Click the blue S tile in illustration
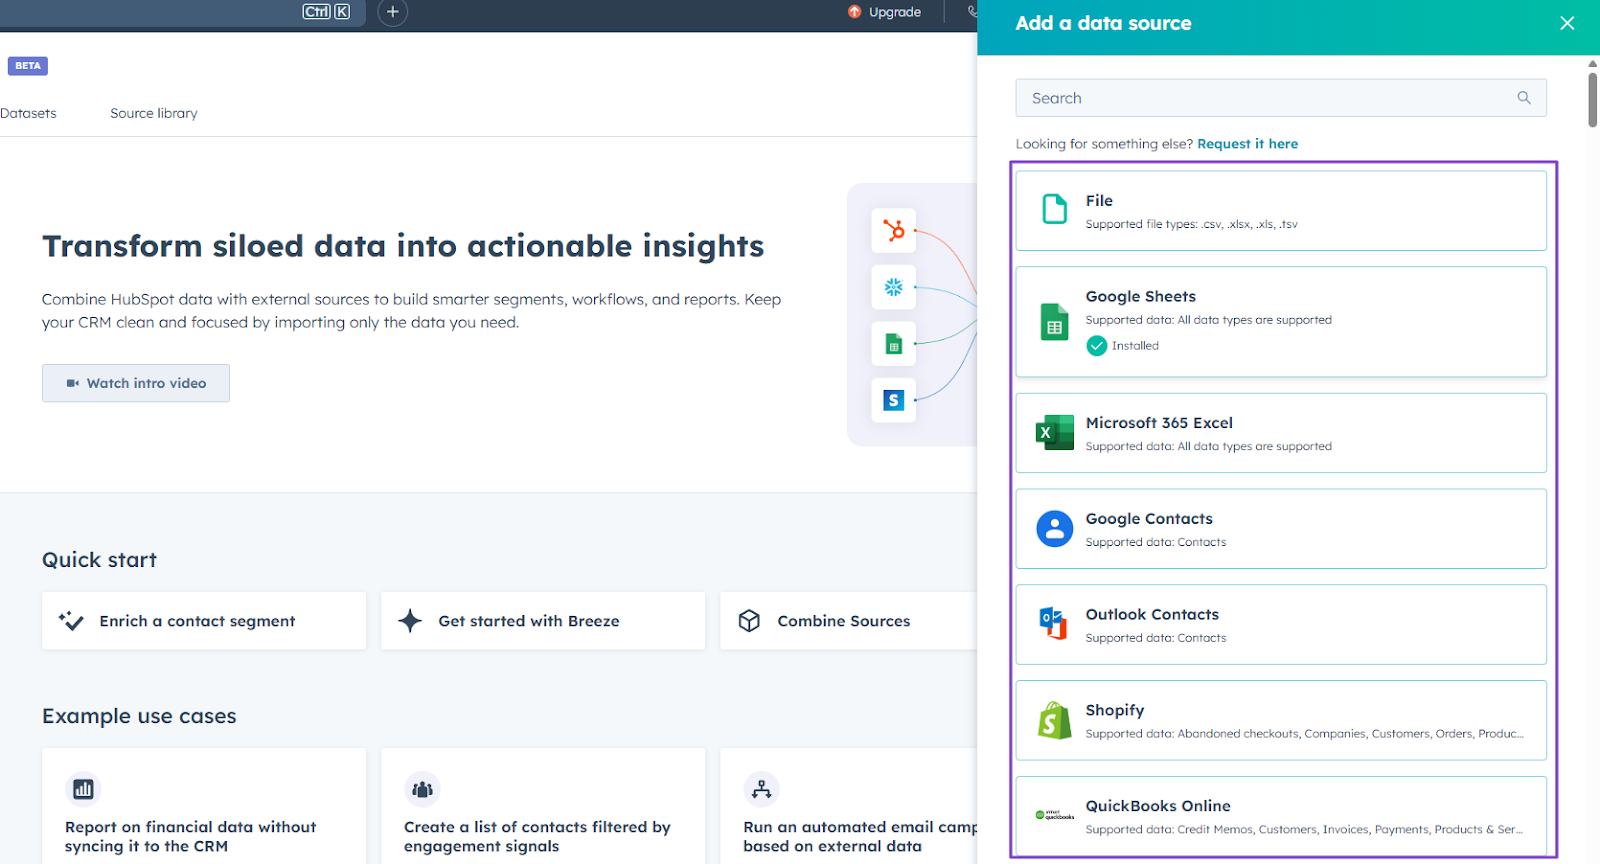 pos(893,401)
